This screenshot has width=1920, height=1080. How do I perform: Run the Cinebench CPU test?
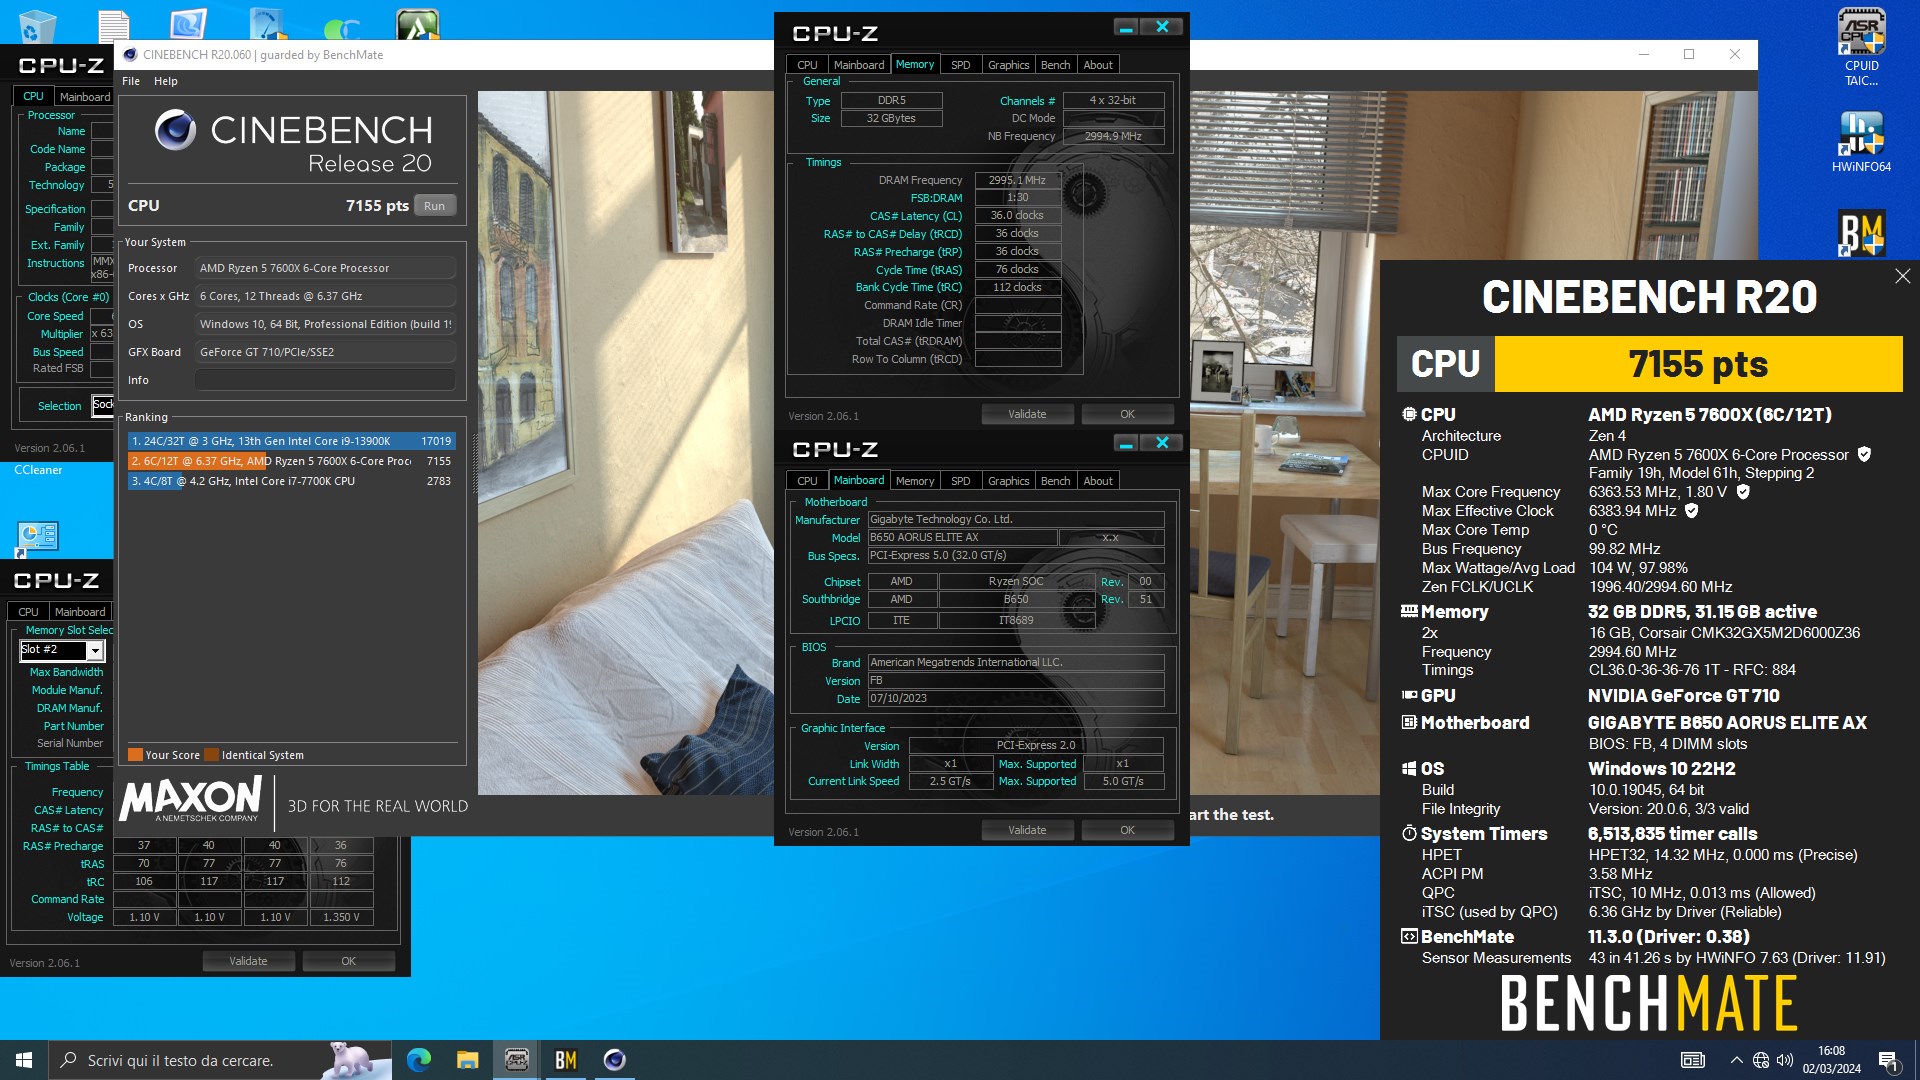pos(434,206)
